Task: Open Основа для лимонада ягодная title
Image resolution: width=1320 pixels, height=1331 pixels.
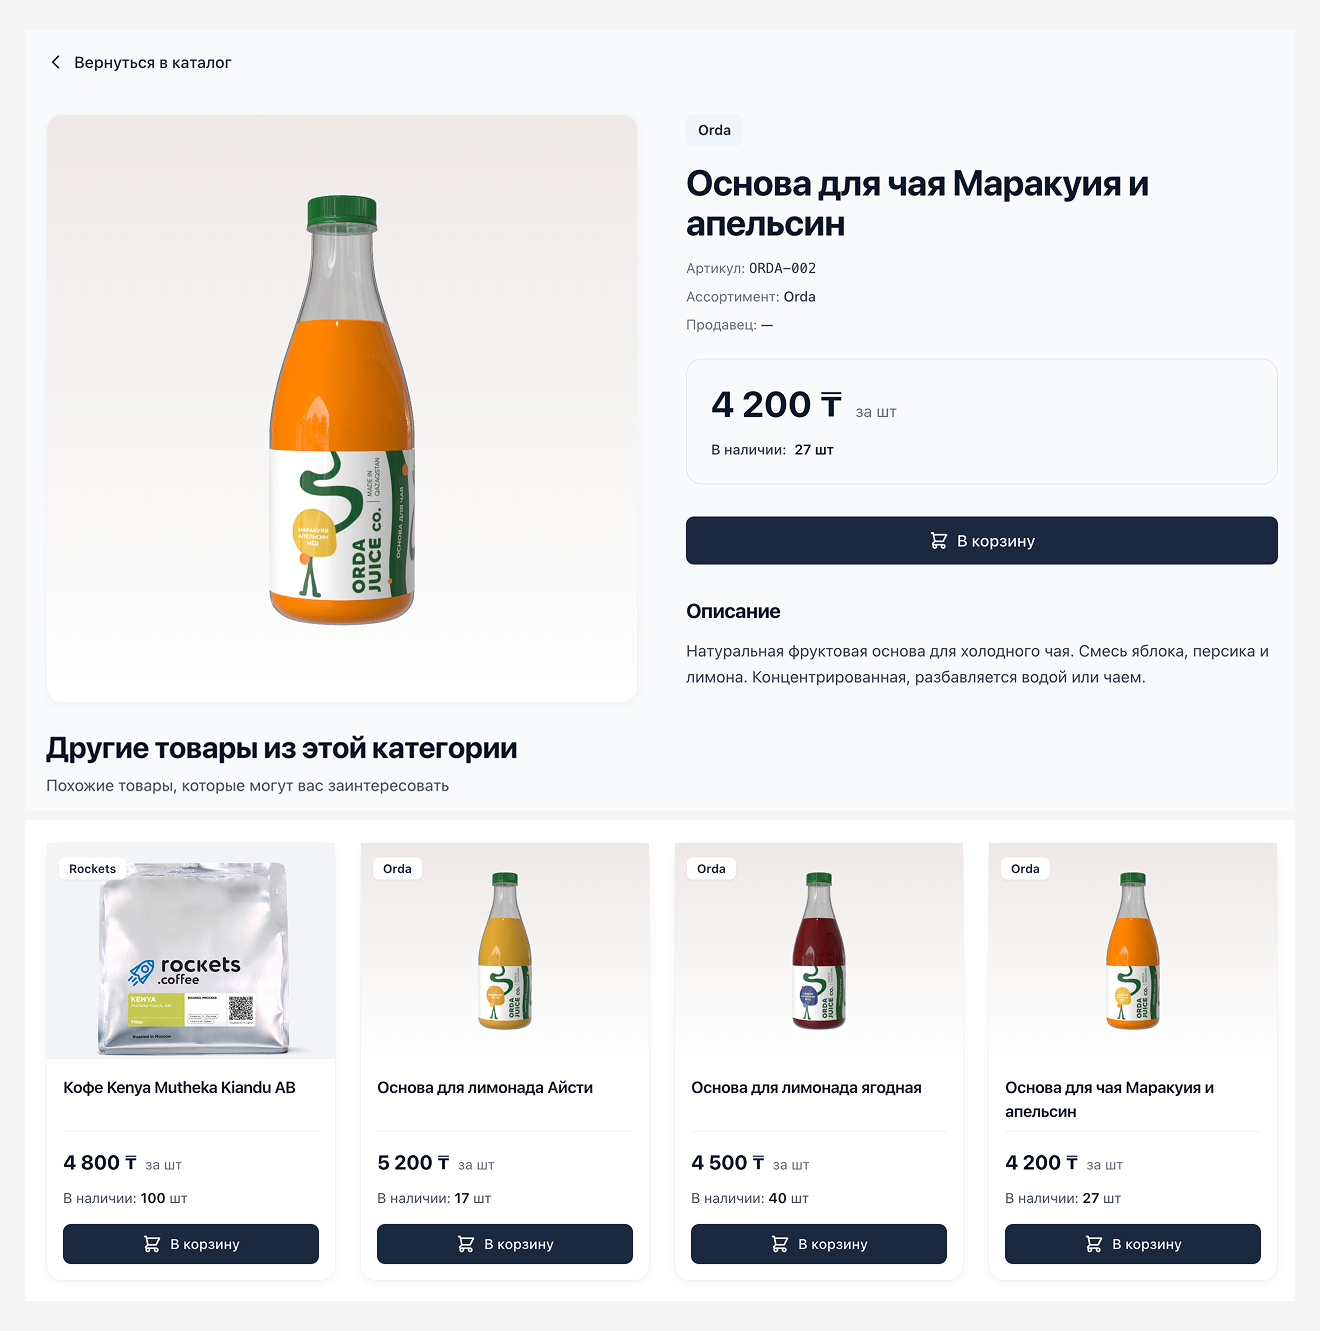Action: point(806,1088)
